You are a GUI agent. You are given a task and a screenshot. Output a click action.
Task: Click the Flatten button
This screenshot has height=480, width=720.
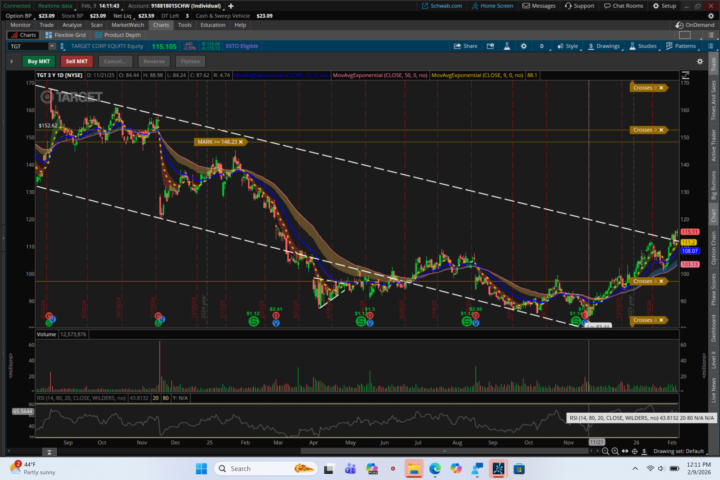(190, 61)
